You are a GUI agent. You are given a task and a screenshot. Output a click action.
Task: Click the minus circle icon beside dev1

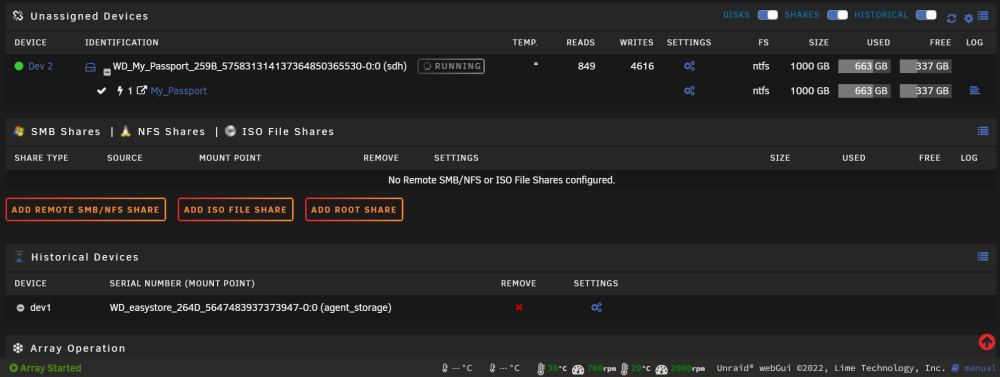pyautogui.click(x=20, y=307)
